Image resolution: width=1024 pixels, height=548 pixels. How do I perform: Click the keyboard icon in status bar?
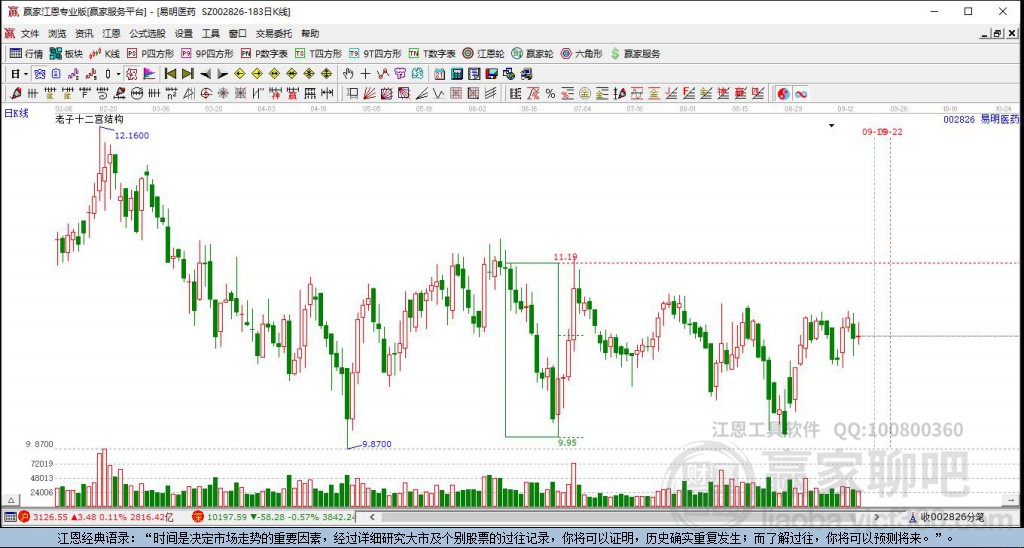9,517
